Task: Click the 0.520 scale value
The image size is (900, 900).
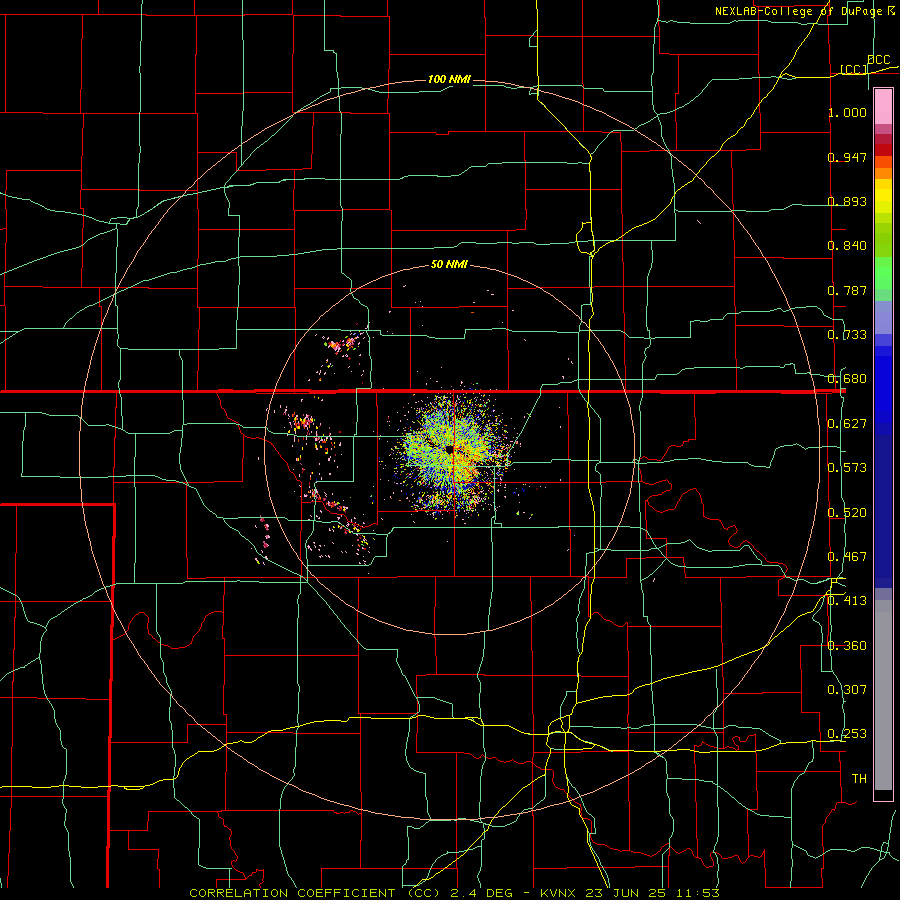Action: [847, 513]
